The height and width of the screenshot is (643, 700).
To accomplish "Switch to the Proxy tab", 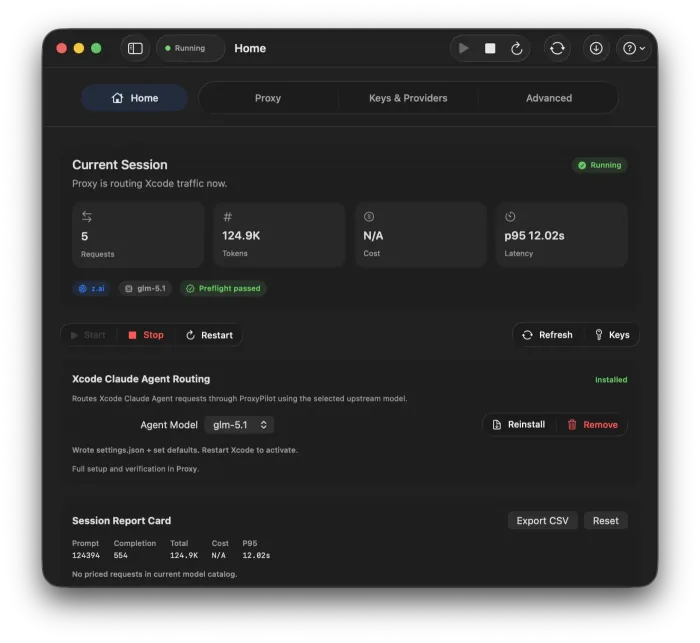I will point(268,98).
